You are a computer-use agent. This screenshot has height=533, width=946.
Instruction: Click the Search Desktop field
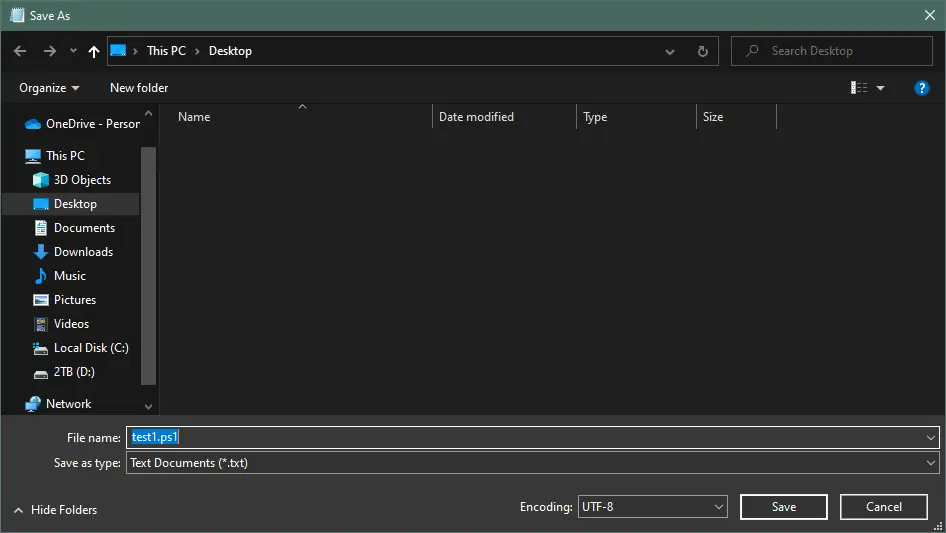click(832, 51)
